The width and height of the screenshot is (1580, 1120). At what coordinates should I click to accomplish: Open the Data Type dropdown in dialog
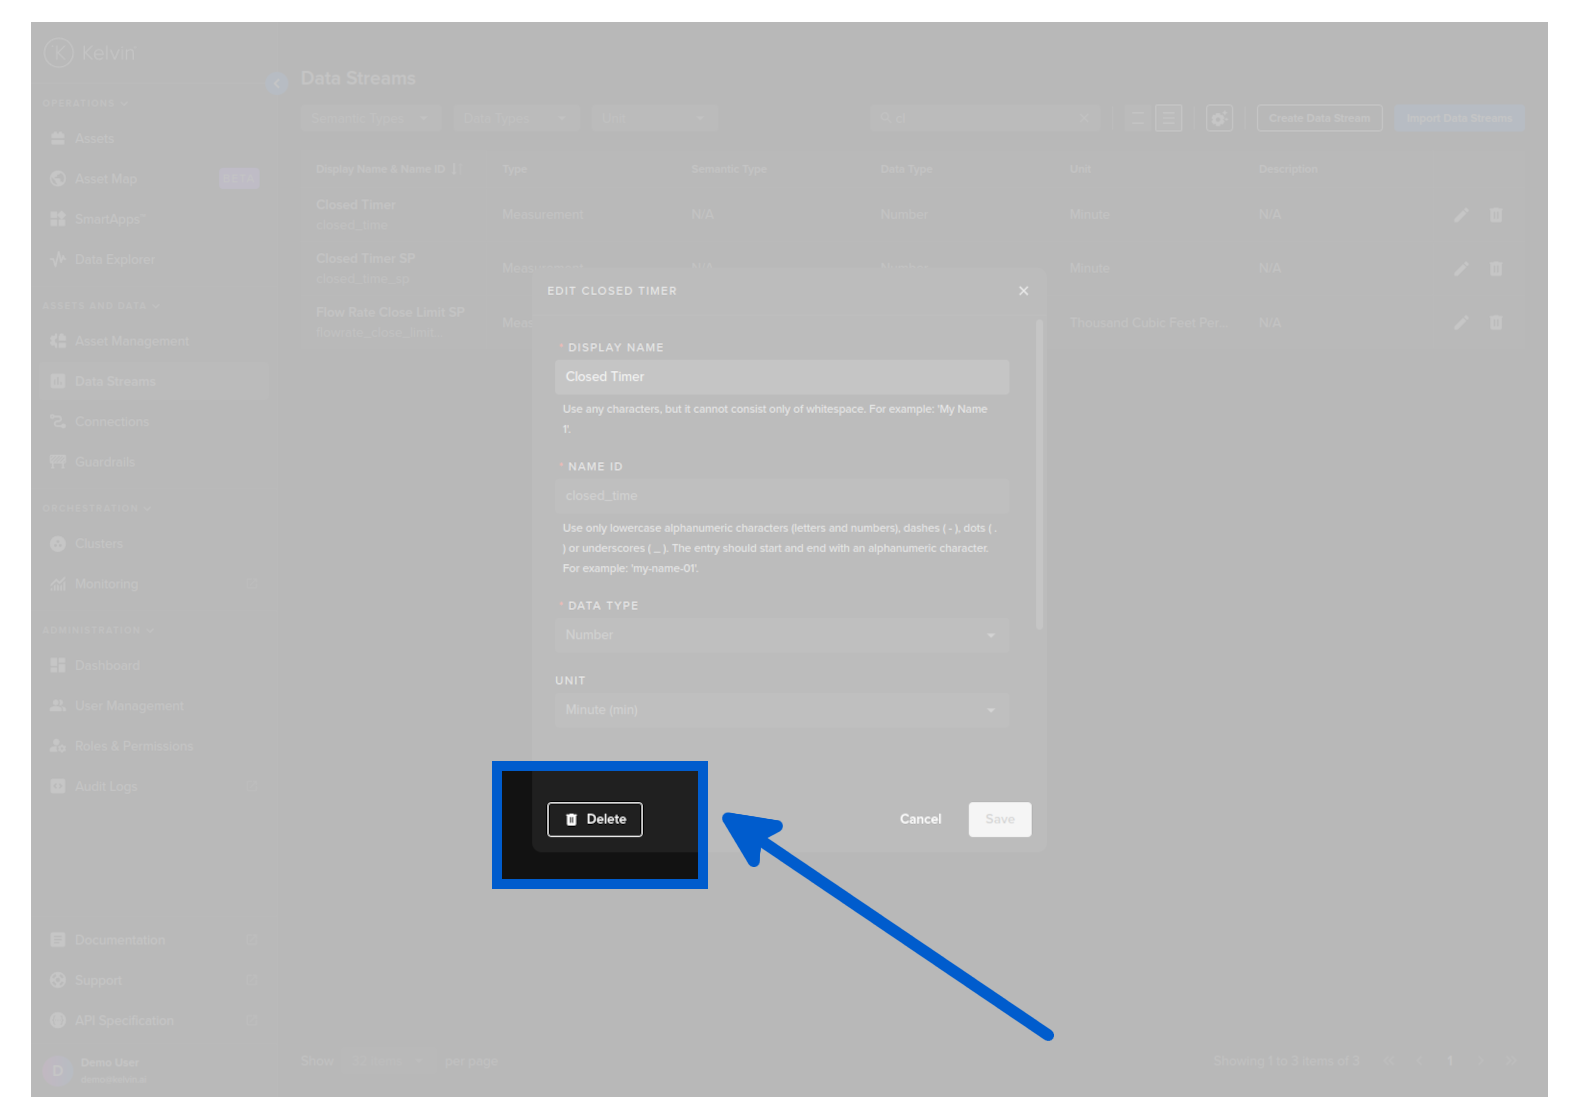[x=781, y=635]
